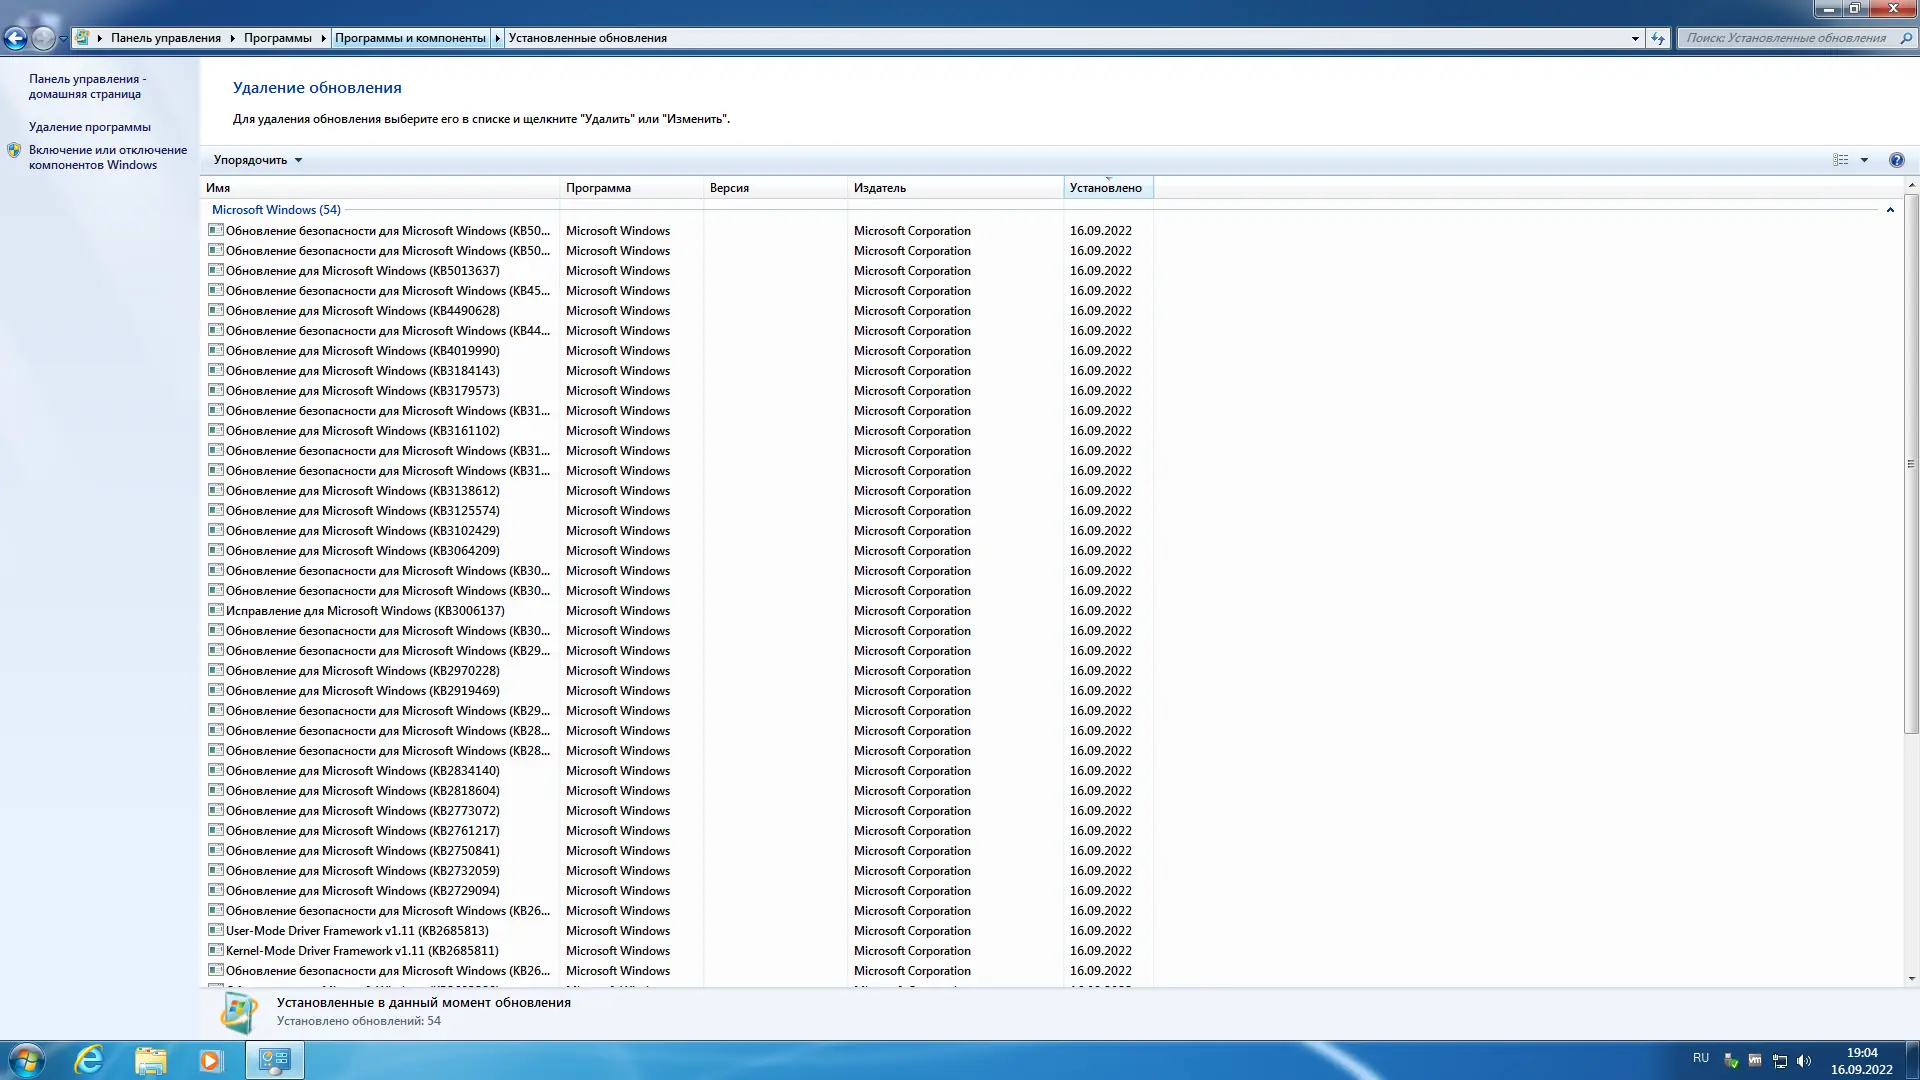Sort by the Установлено column header
The image size is (1920, 1080).
(1106, 188)
